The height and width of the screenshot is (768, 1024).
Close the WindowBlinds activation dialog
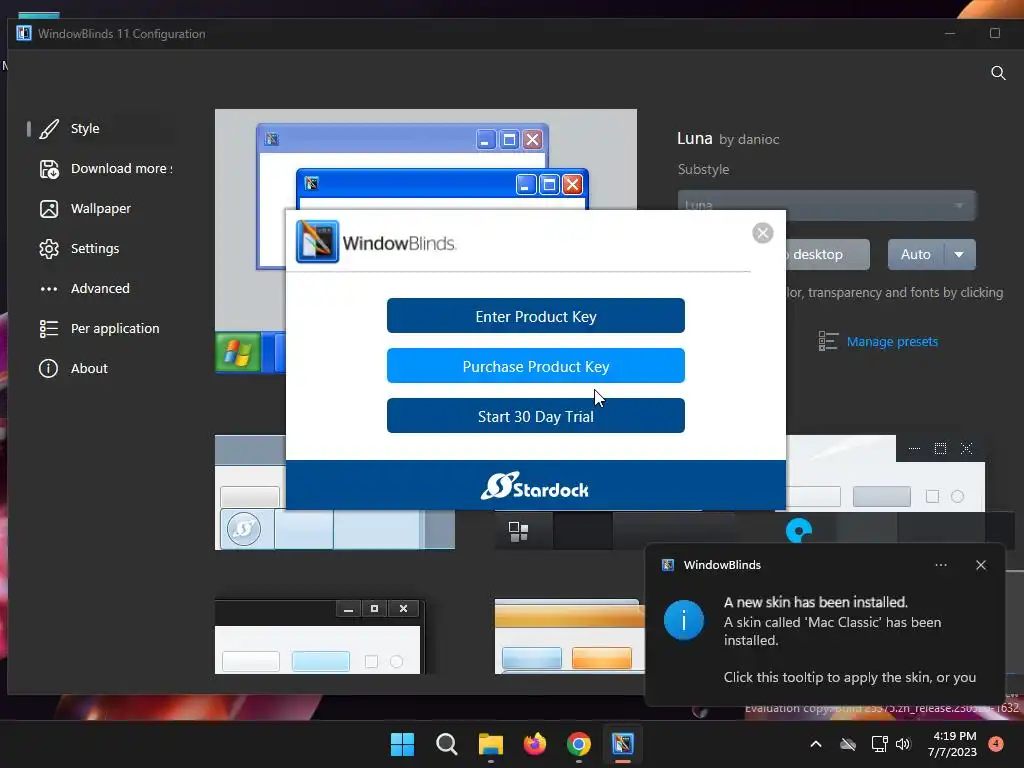pos(762,233)
